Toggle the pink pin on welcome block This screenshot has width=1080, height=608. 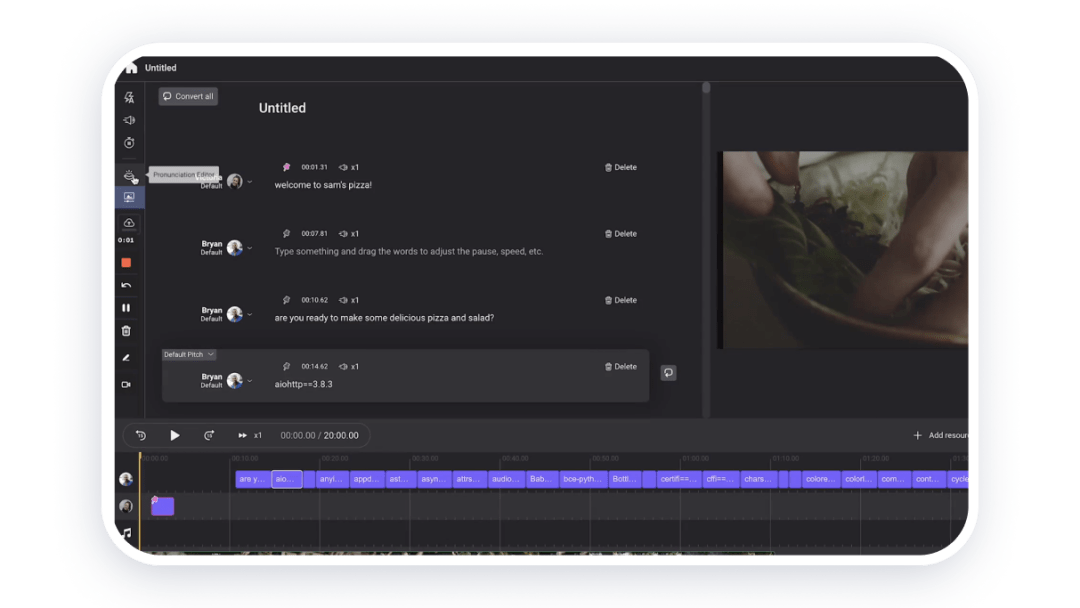point(286,167)
